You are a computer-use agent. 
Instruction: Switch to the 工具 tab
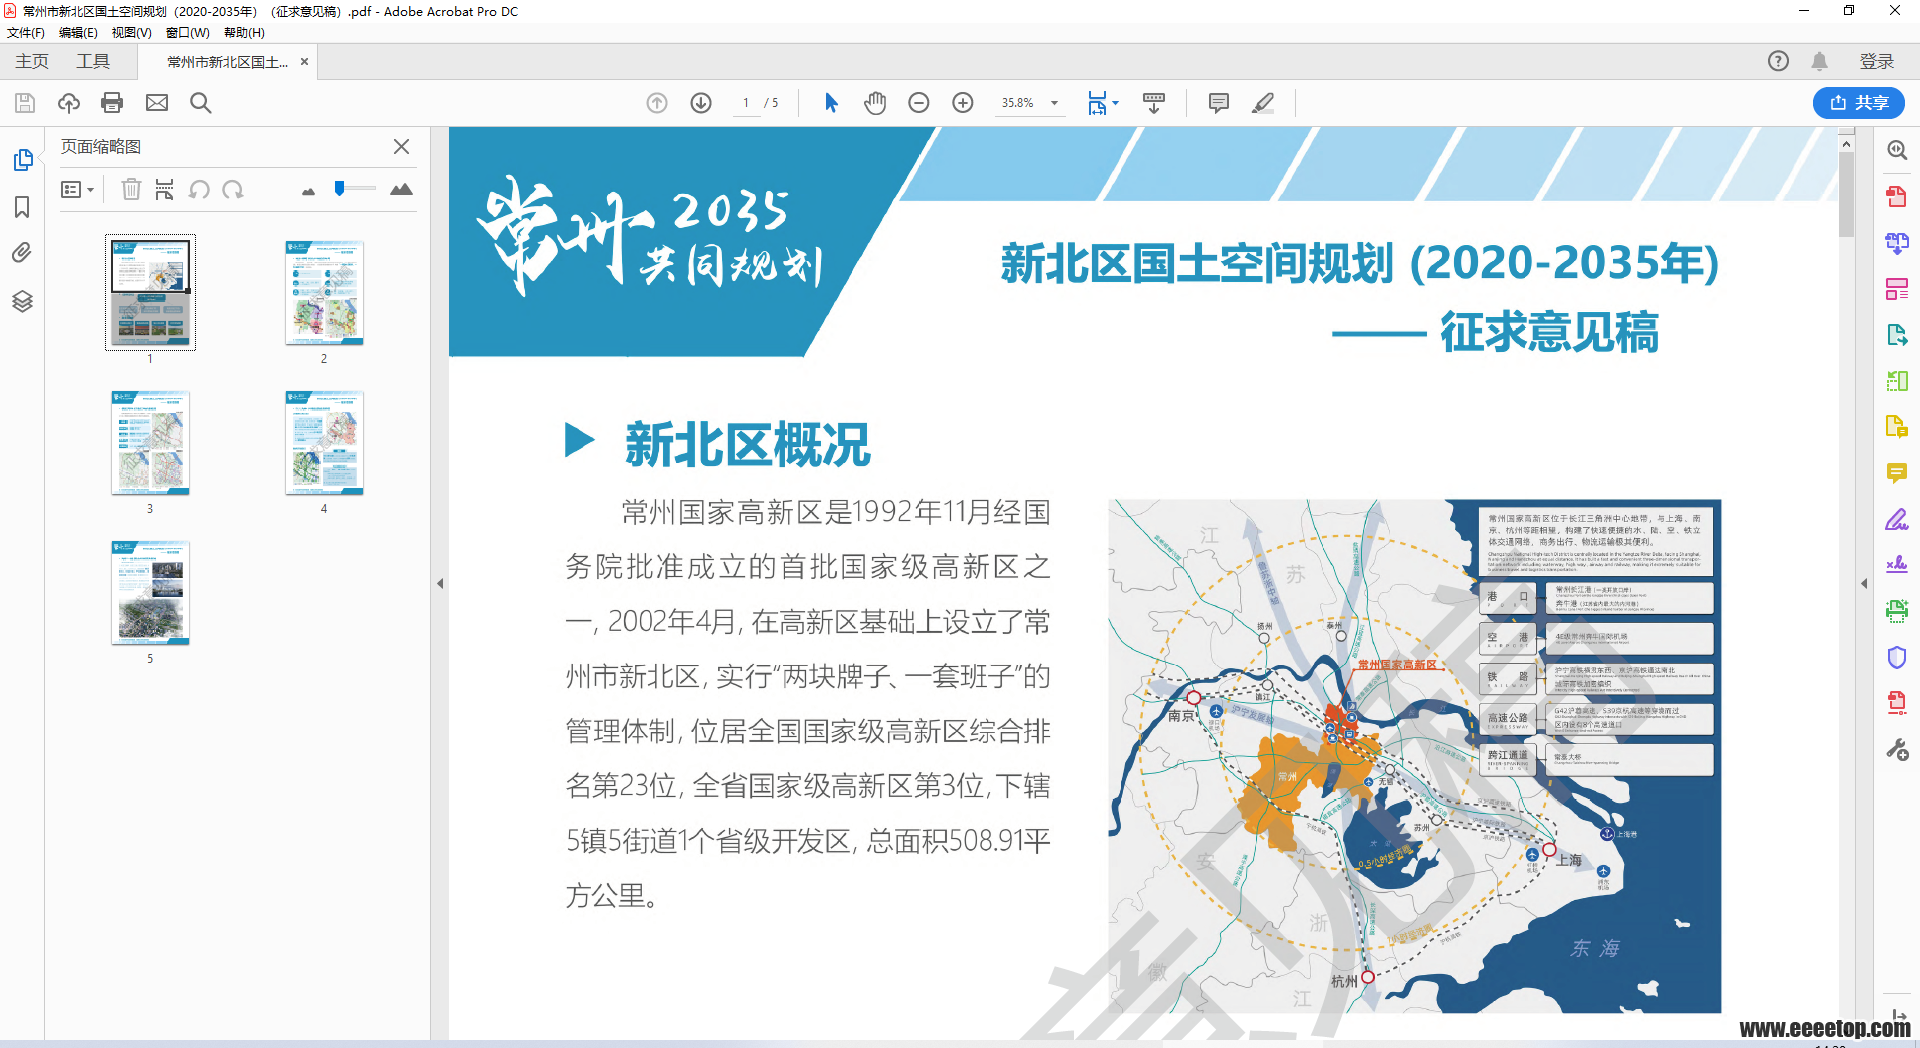point(93,62)
